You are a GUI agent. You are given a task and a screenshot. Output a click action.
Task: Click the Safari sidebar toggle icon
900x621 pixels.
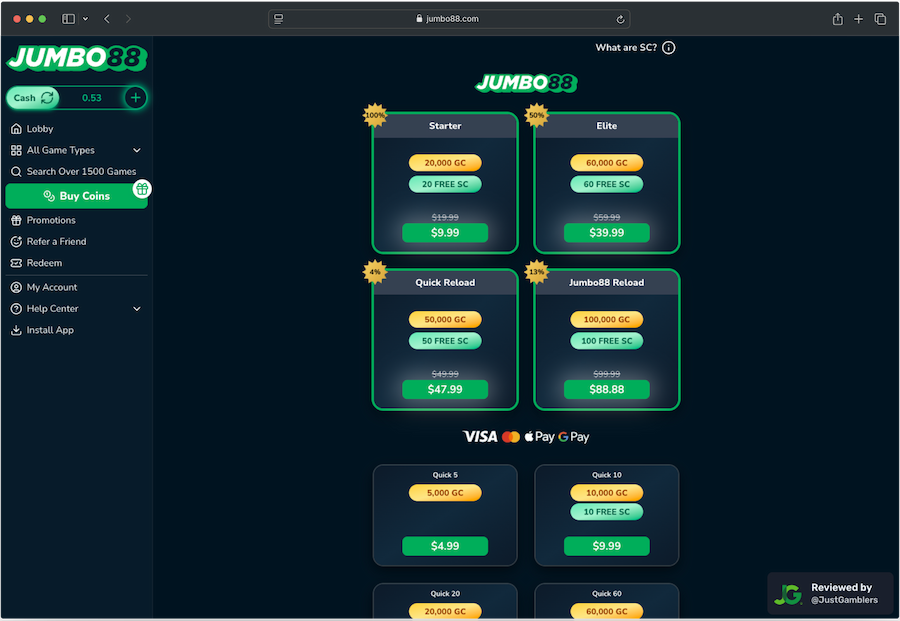click(68, 19)
